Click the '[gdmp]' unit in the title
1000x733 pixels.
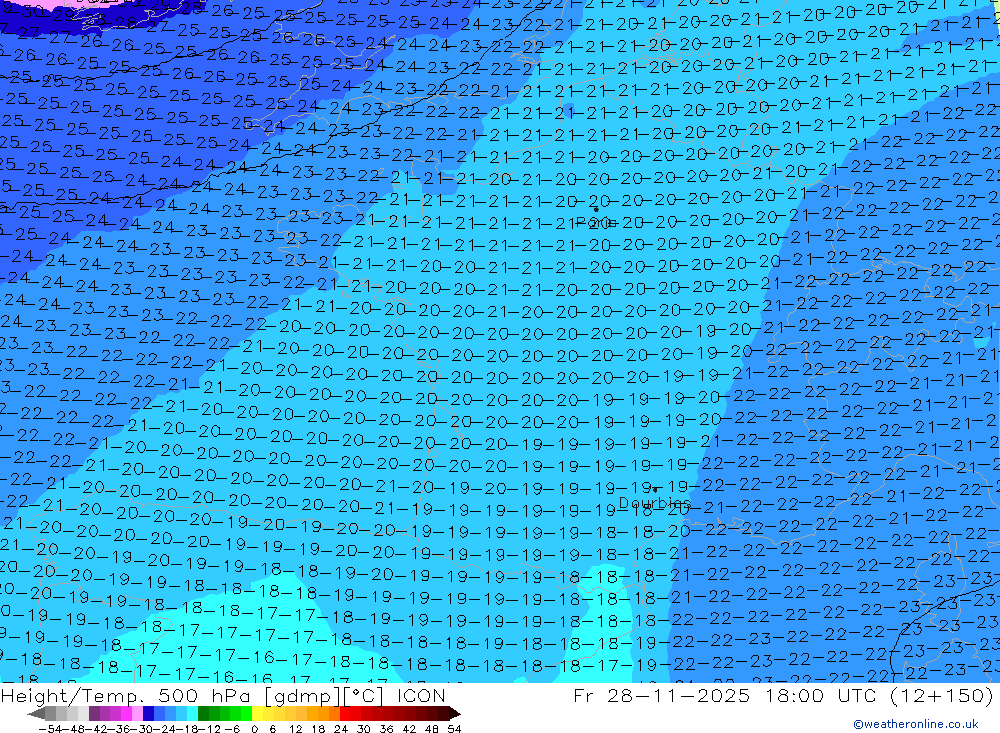click(302, 696)
